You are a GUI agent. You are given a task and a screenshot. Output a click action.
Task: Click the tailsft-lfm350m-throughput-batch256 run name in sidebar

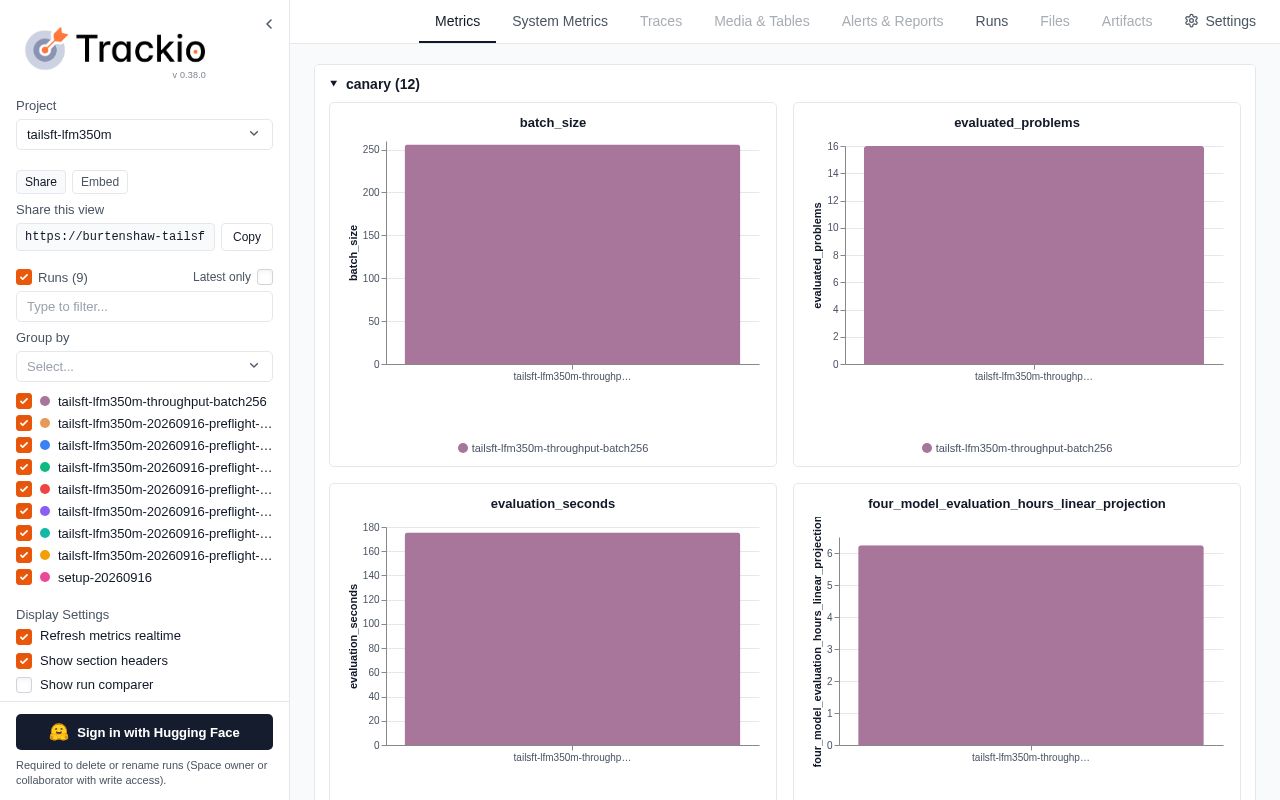pyautogui.click(x=162, y=401)
